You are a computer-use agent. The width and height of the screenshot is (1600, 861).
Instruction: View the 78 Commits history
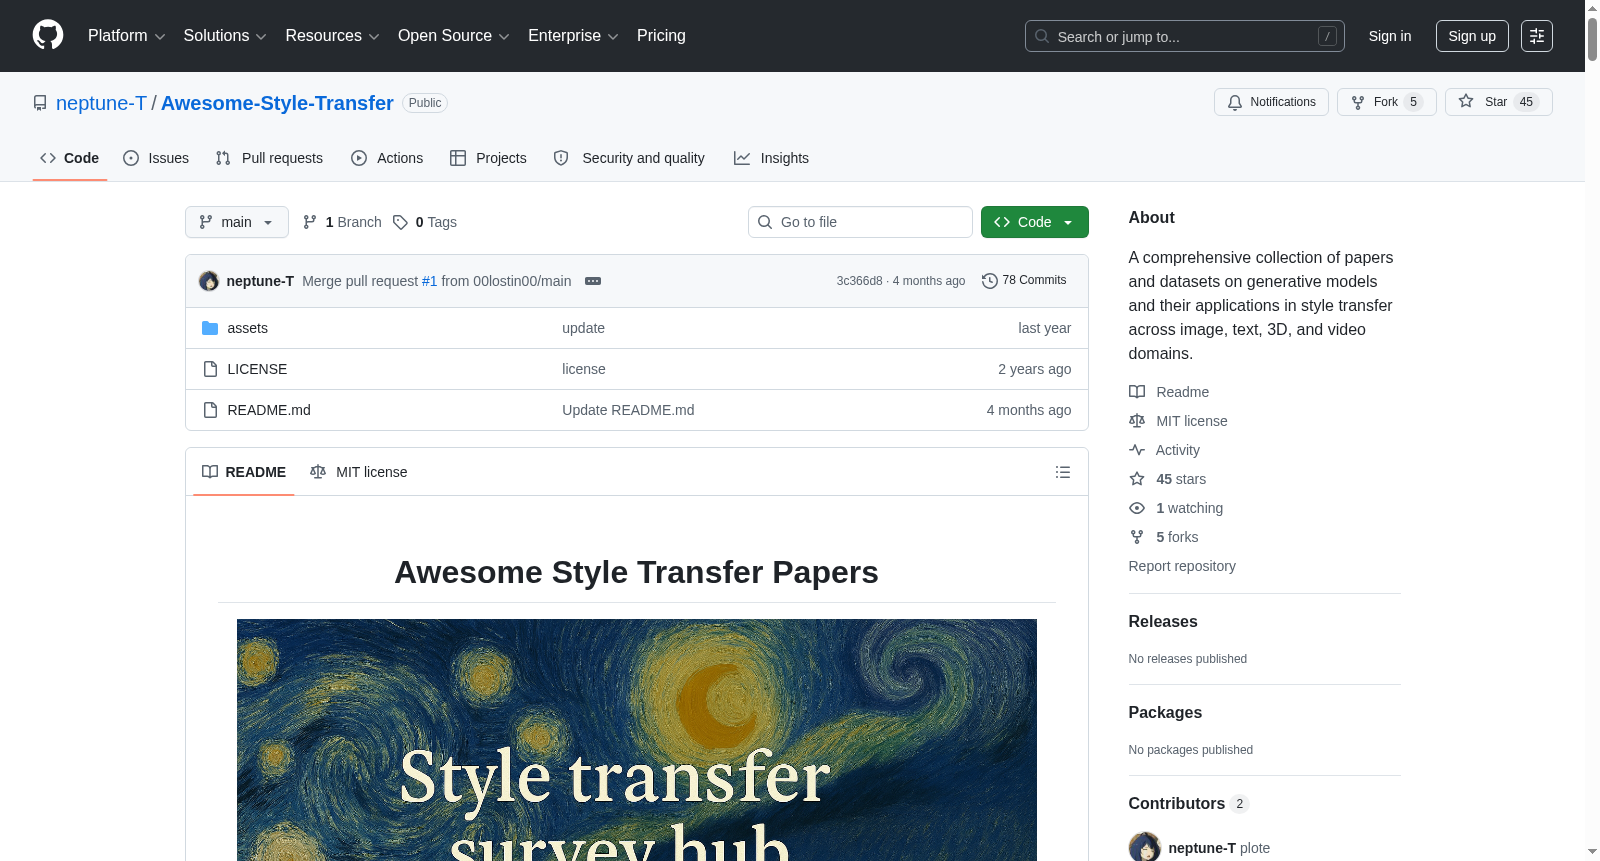[1024, 281]
